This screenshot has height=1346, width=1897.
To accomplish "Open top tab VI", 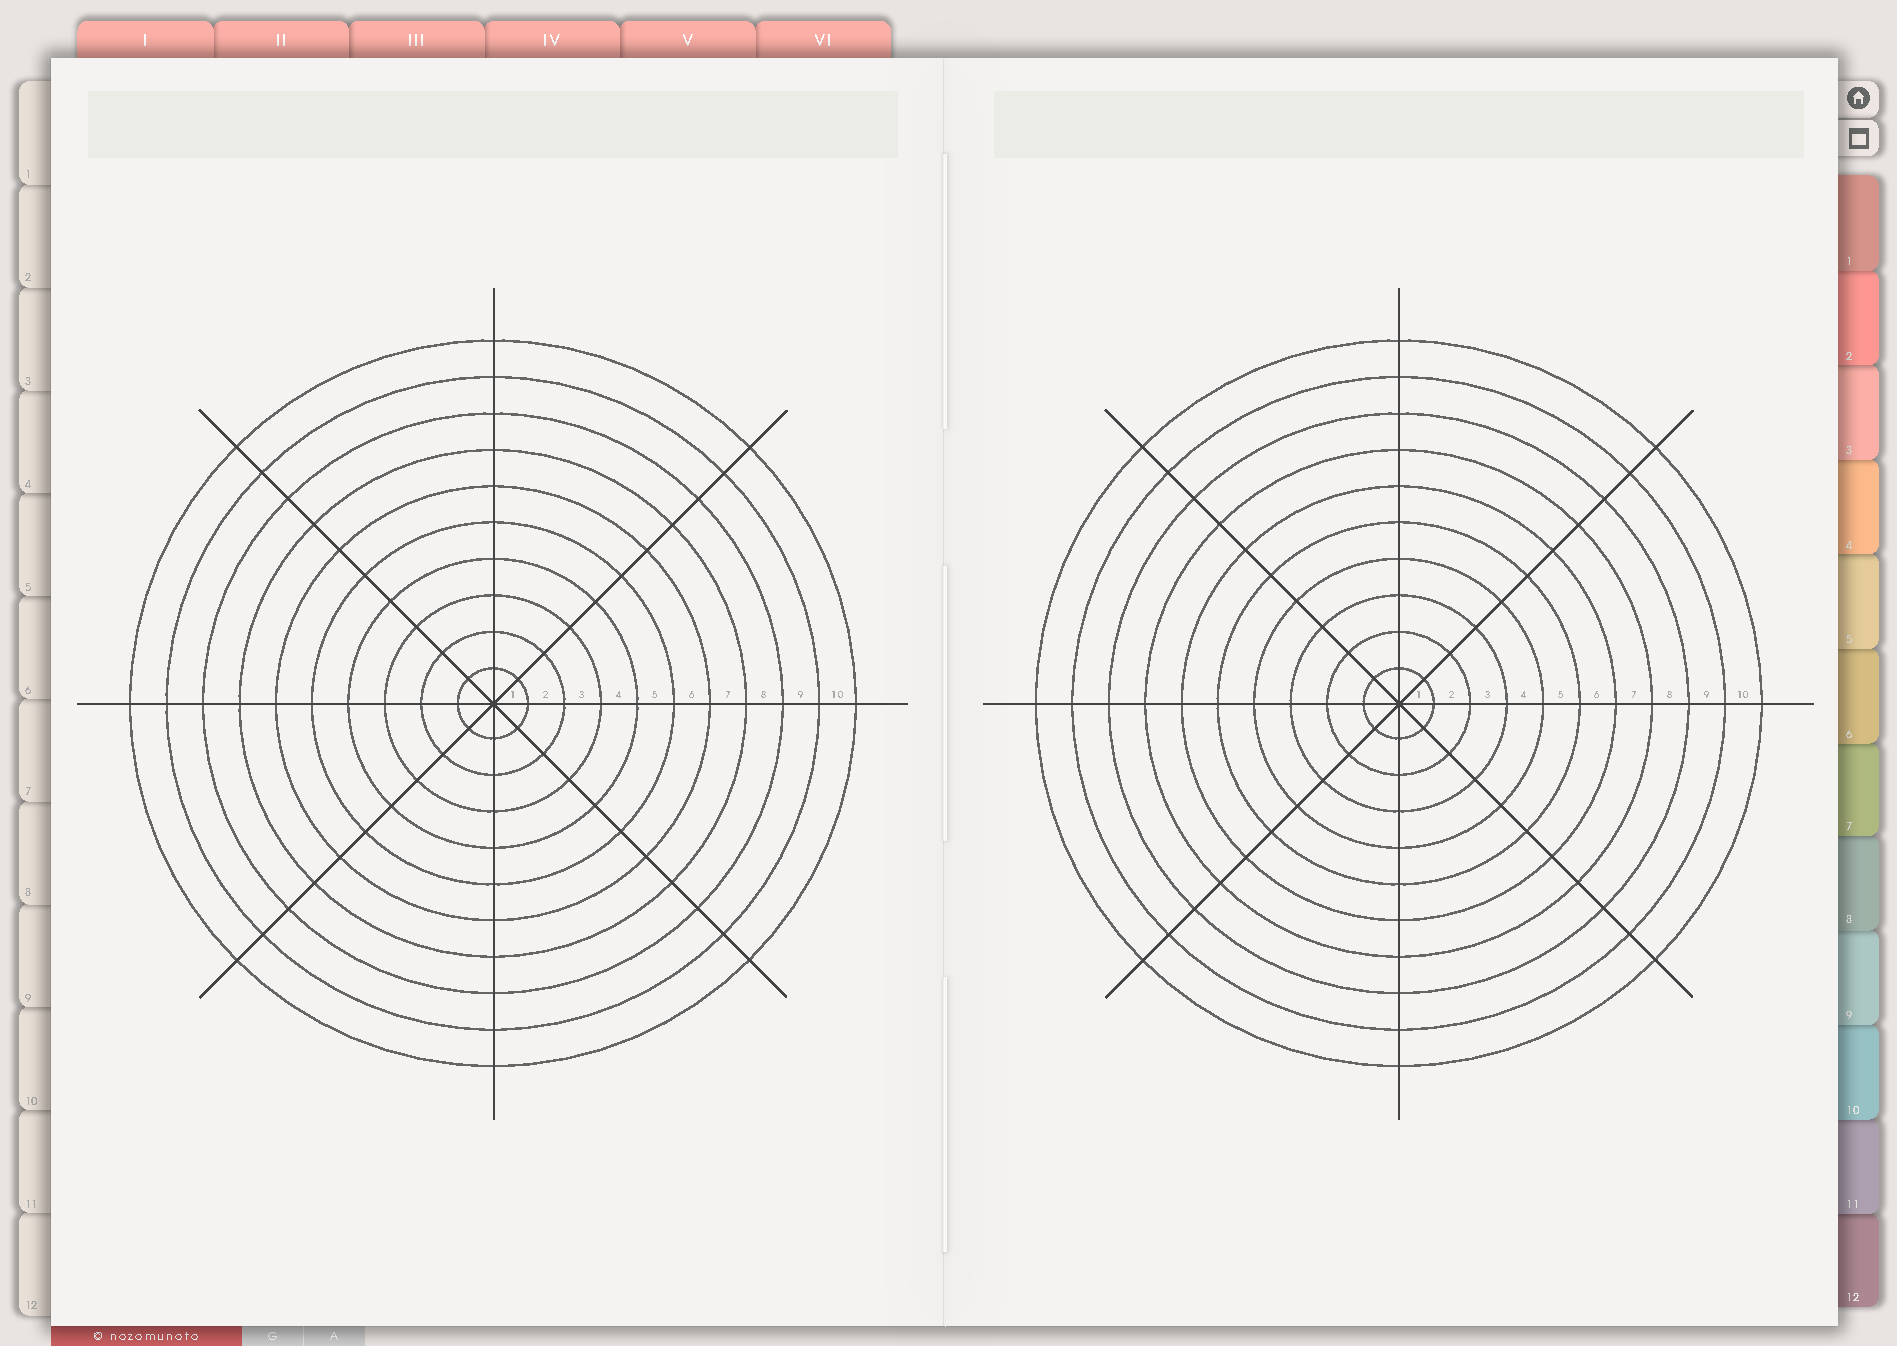I will coord(823,39).
